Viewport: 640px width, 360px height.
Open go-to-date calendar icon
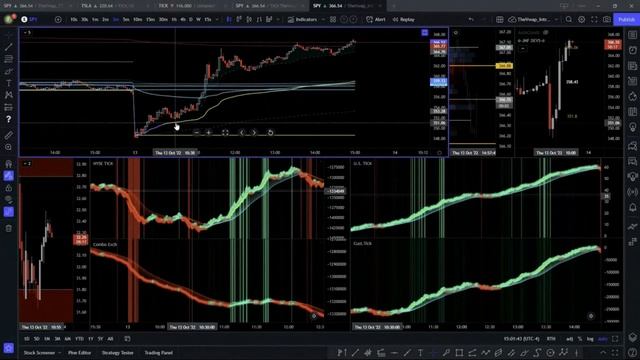pyautogui.click(x=127, y=339)
